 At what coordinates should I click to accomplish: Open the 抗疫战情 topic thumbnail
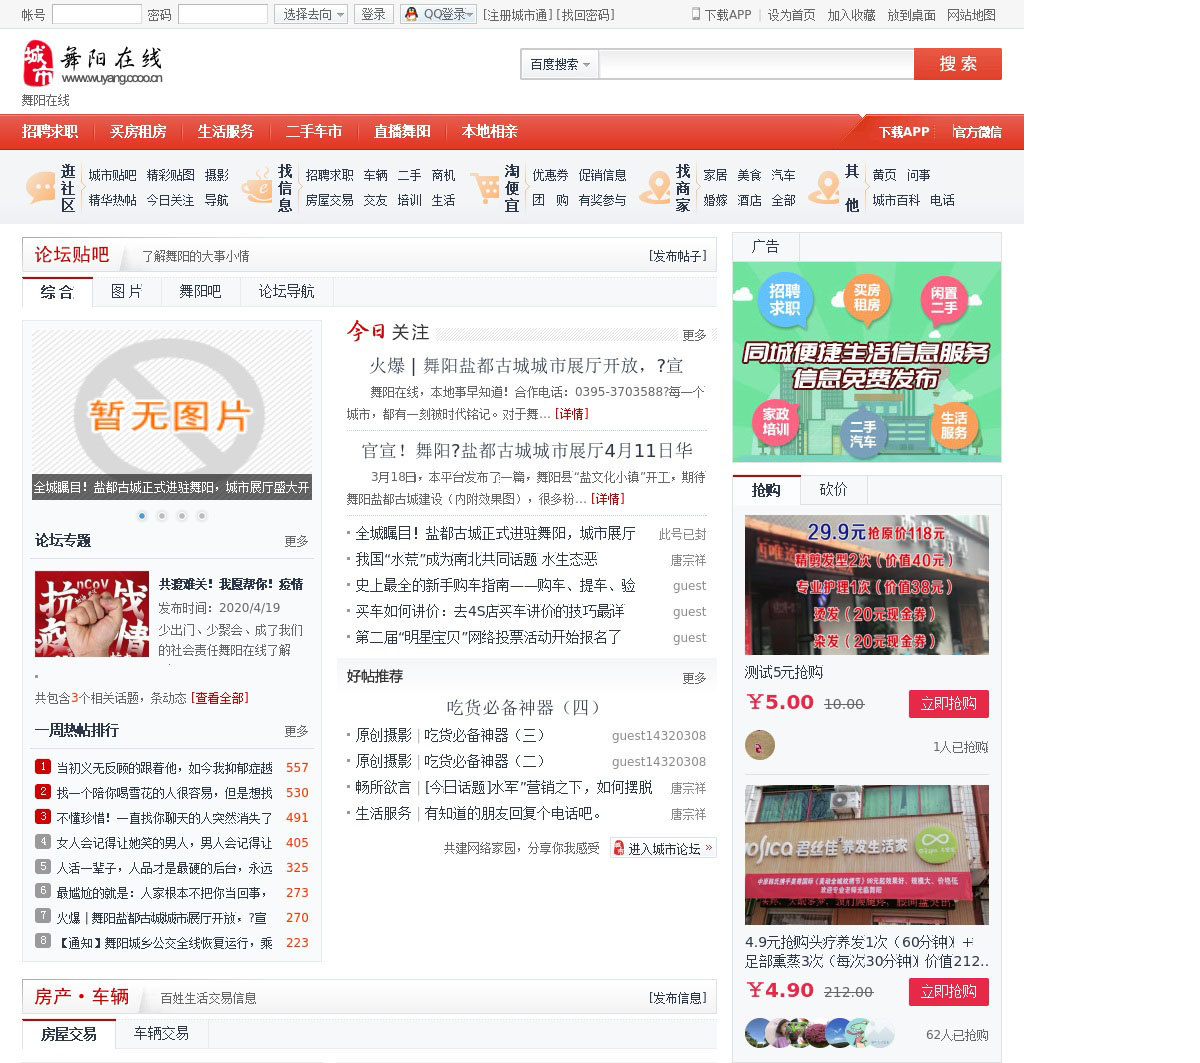[x=92, y=614]
